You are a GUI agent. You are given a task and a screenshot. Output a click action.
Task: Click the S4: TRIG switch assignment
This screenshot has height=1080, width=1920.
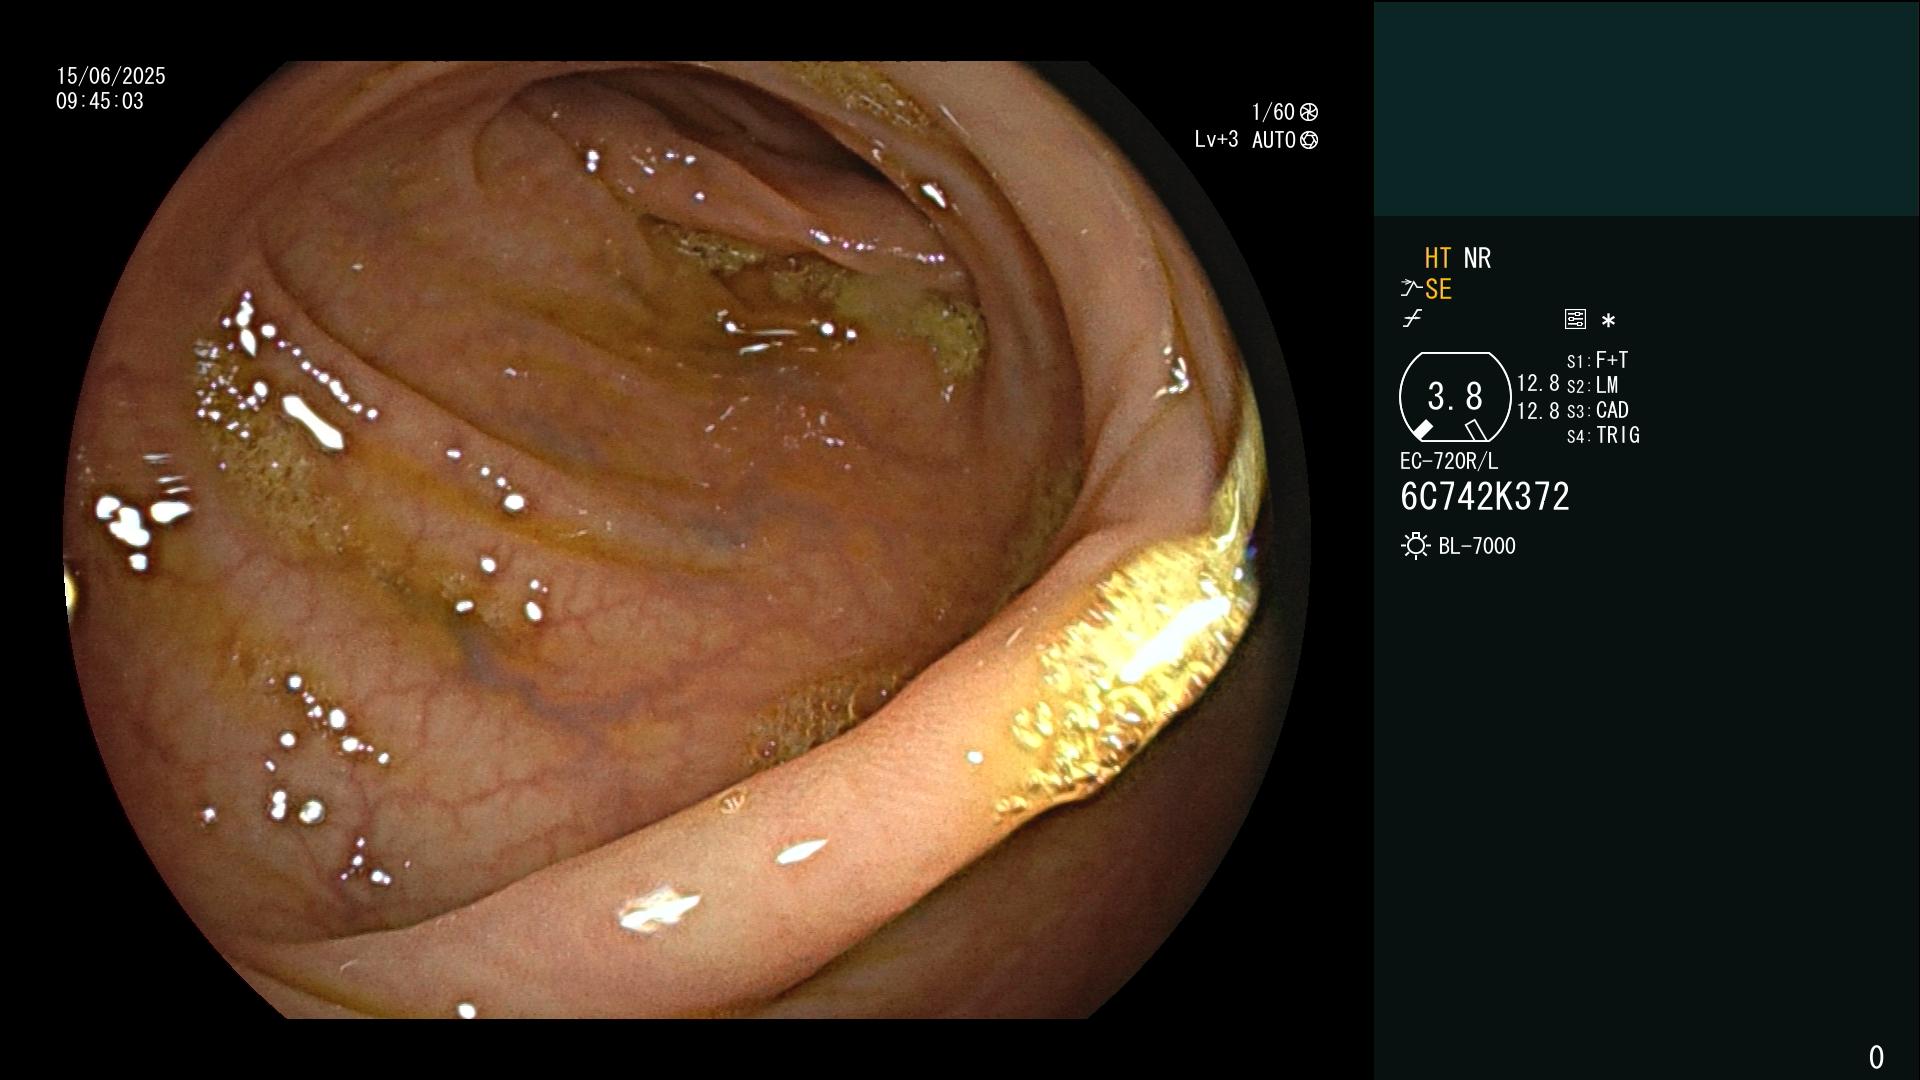pyautogui.click(x=1603, y=435)
